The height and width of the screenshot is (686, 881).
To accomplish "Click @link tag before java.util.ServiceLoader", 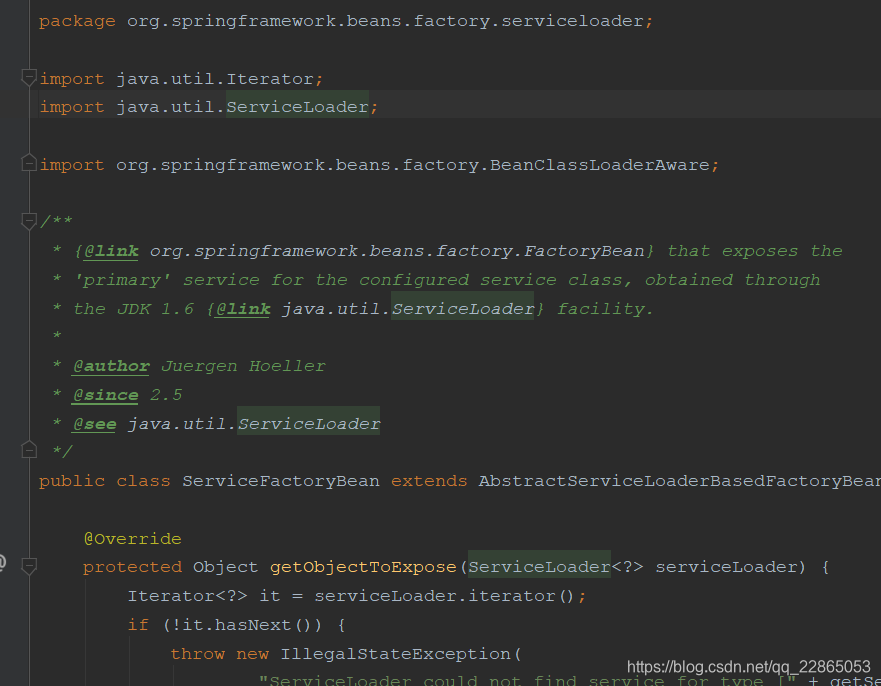I will (243, 309).
